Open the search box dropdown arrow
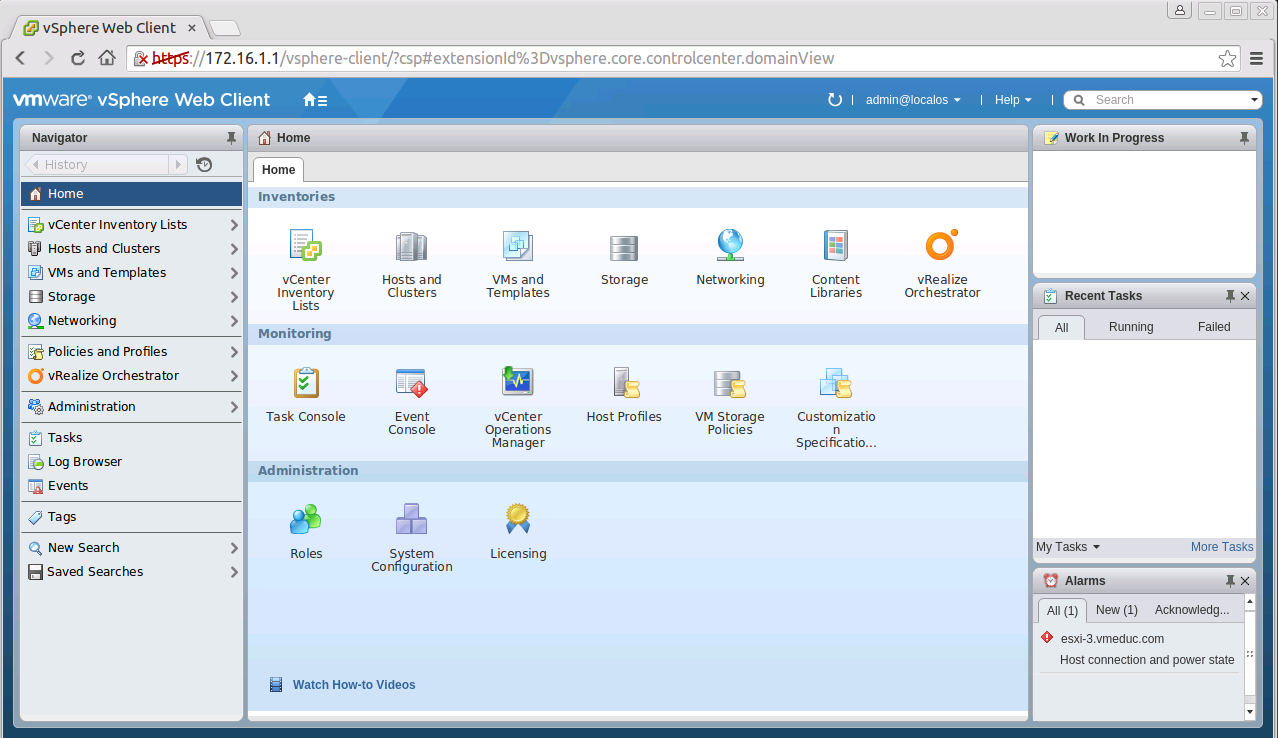 (x=1255, y=100)
